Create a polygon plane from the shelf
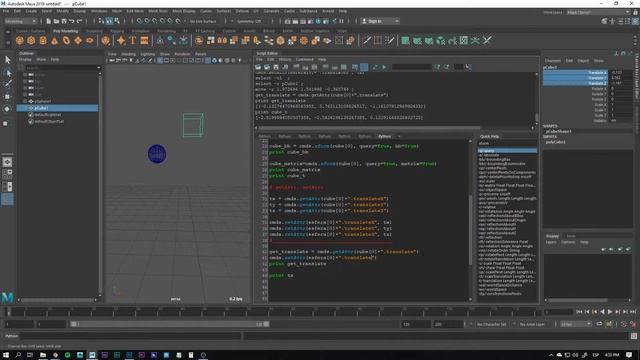Screen dimensions: 640x360 pyautogui.click(x=78, y=40)
